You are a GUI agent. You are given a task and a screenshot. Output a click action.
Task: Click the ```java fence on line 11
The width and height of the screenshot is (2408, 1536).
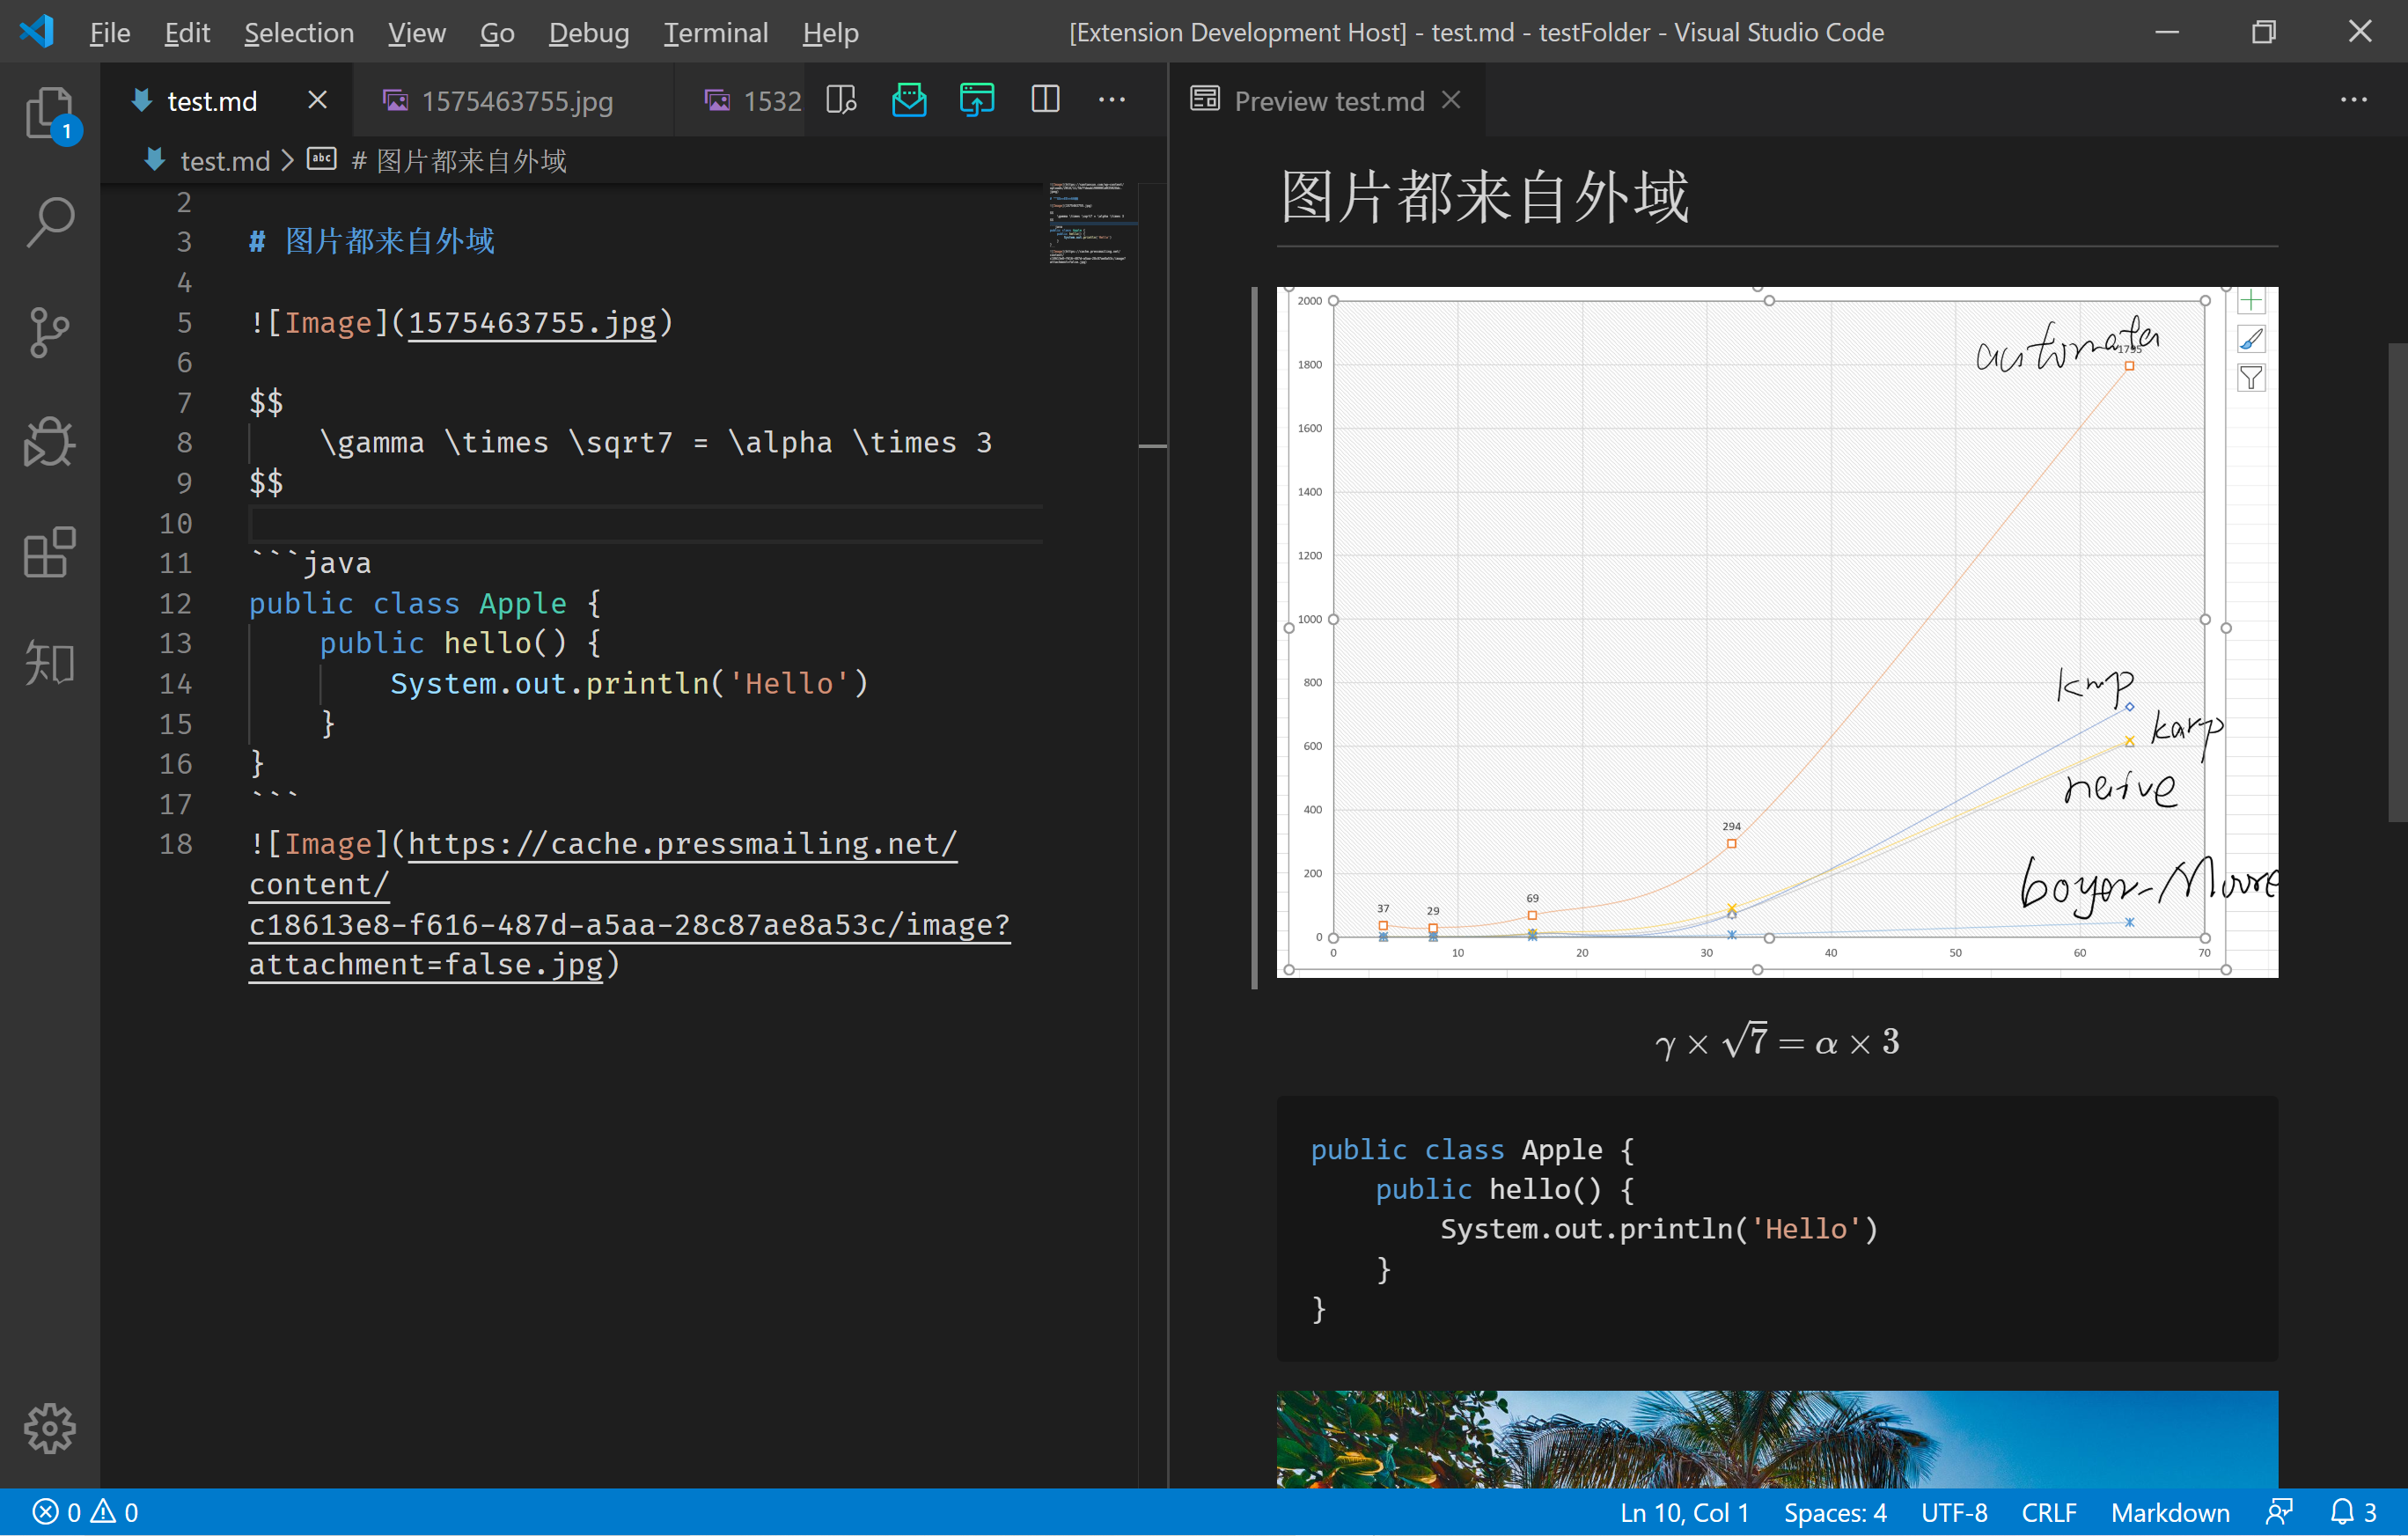tap(311, 563)
